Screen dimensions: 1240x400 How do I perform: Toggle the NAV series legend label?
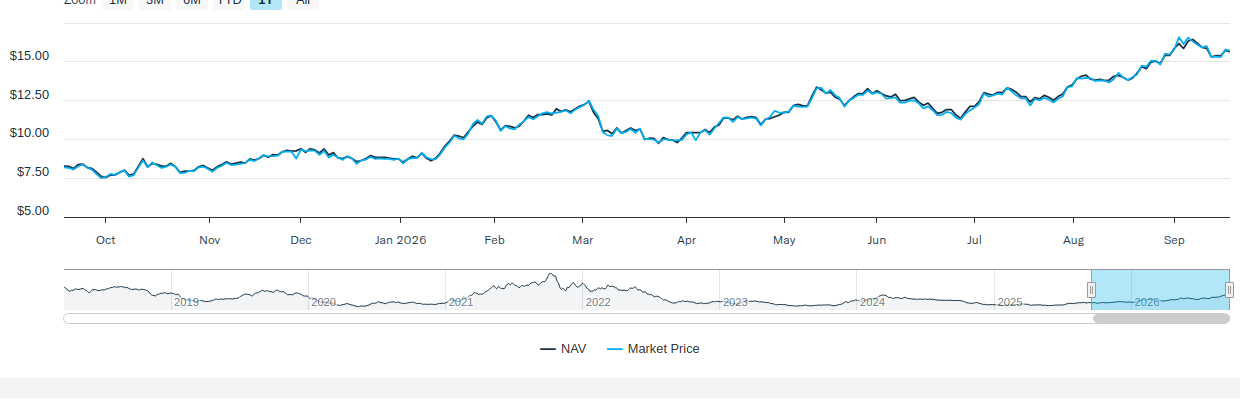tap(574, 349)
